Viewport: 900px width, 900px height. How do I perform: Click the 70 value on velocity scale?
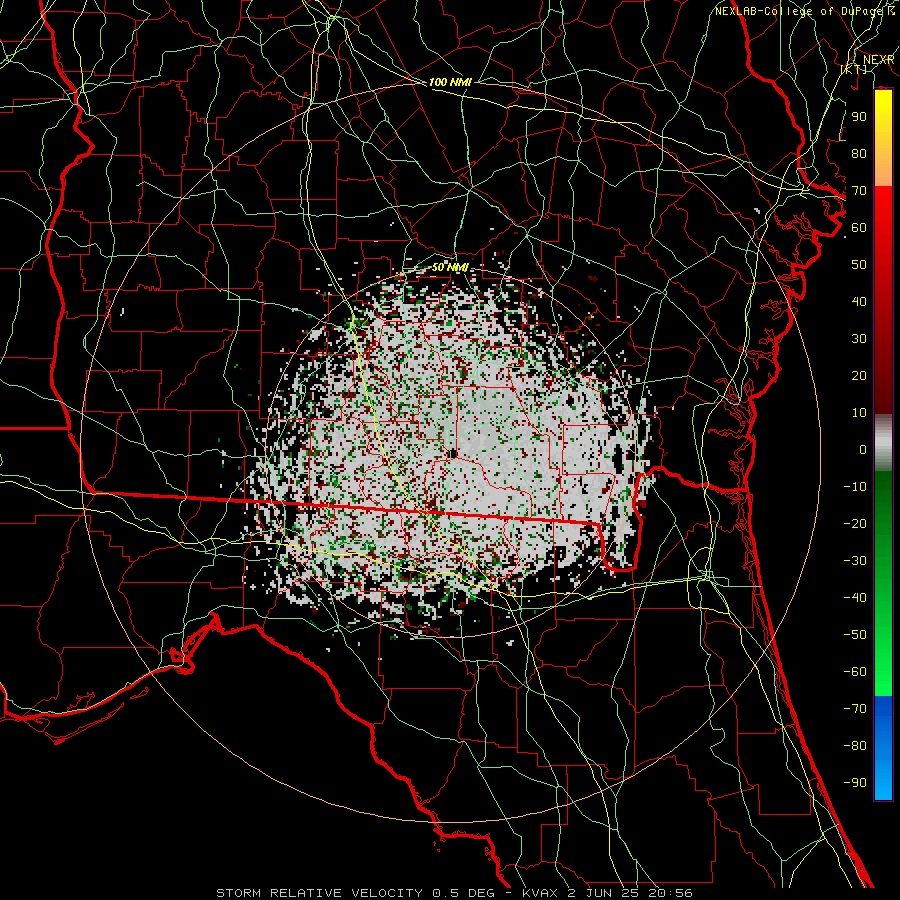point(859,191)
